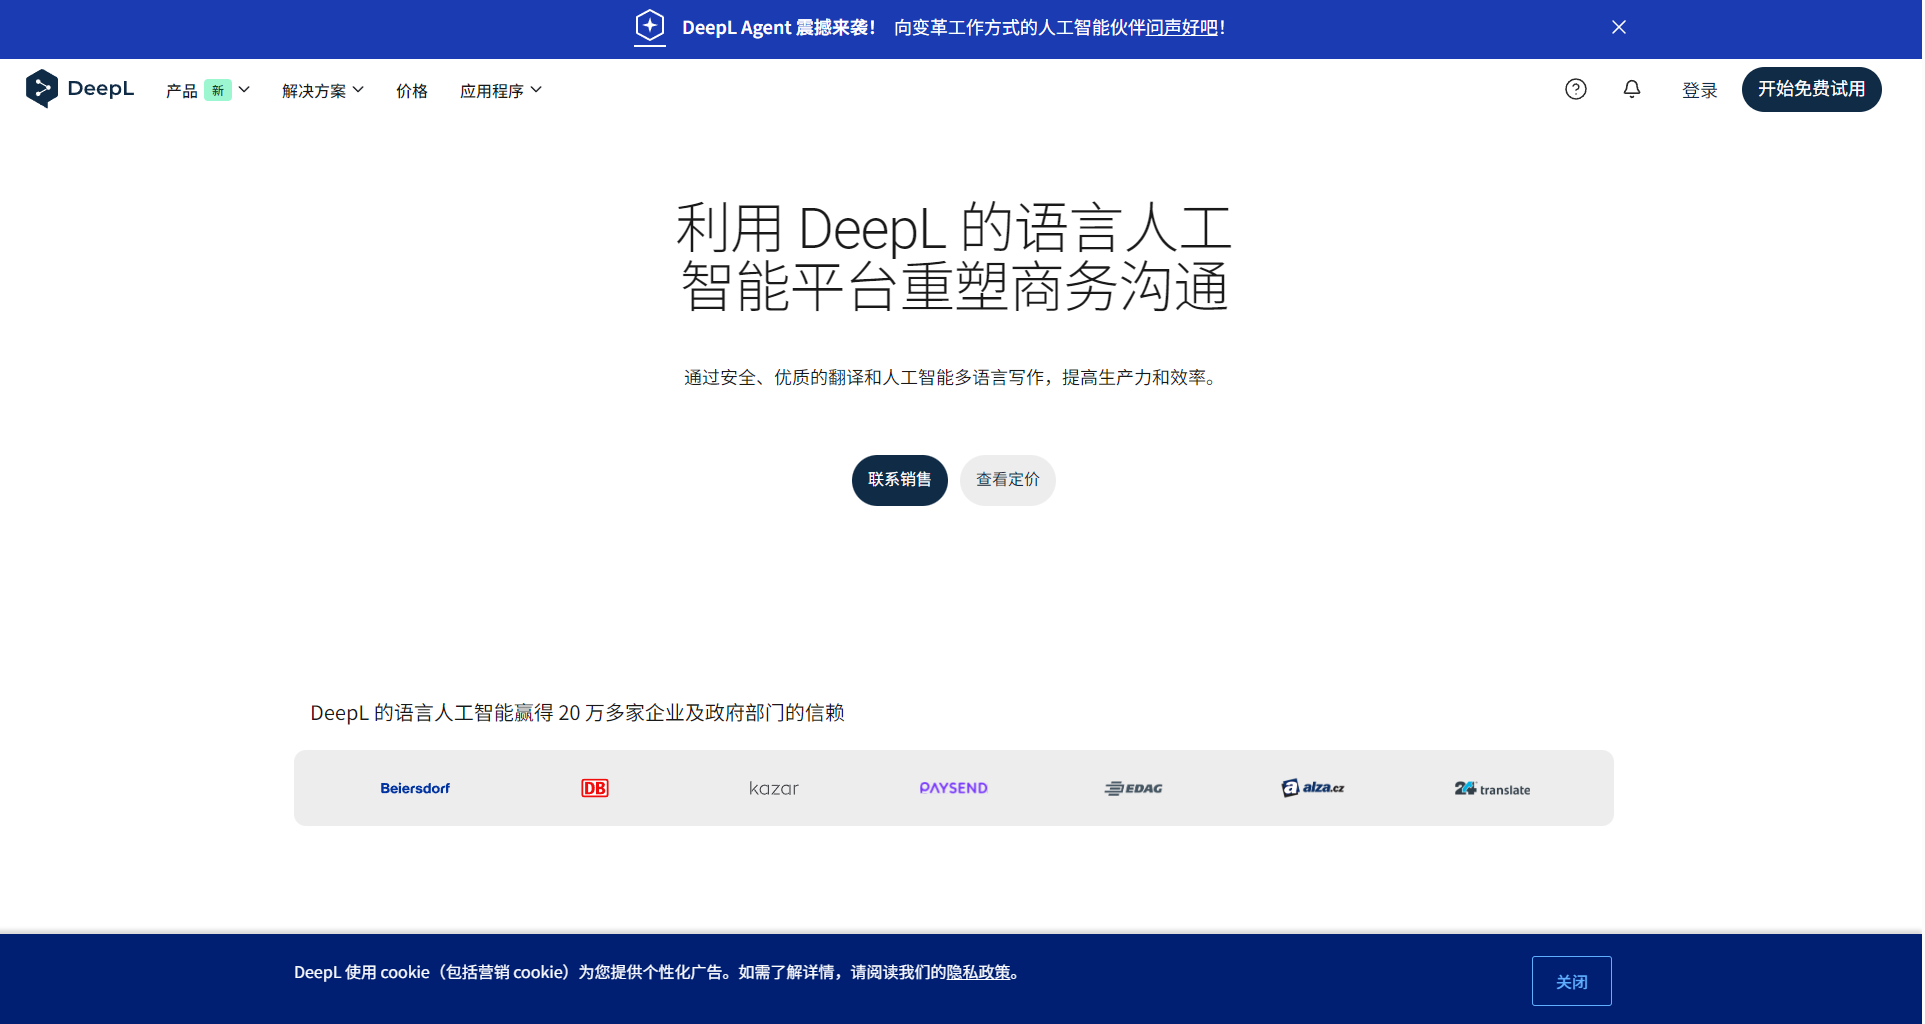Click the Beiersdorf company logo
This screenshot has width=1925, height=1024.
(414, 788)
